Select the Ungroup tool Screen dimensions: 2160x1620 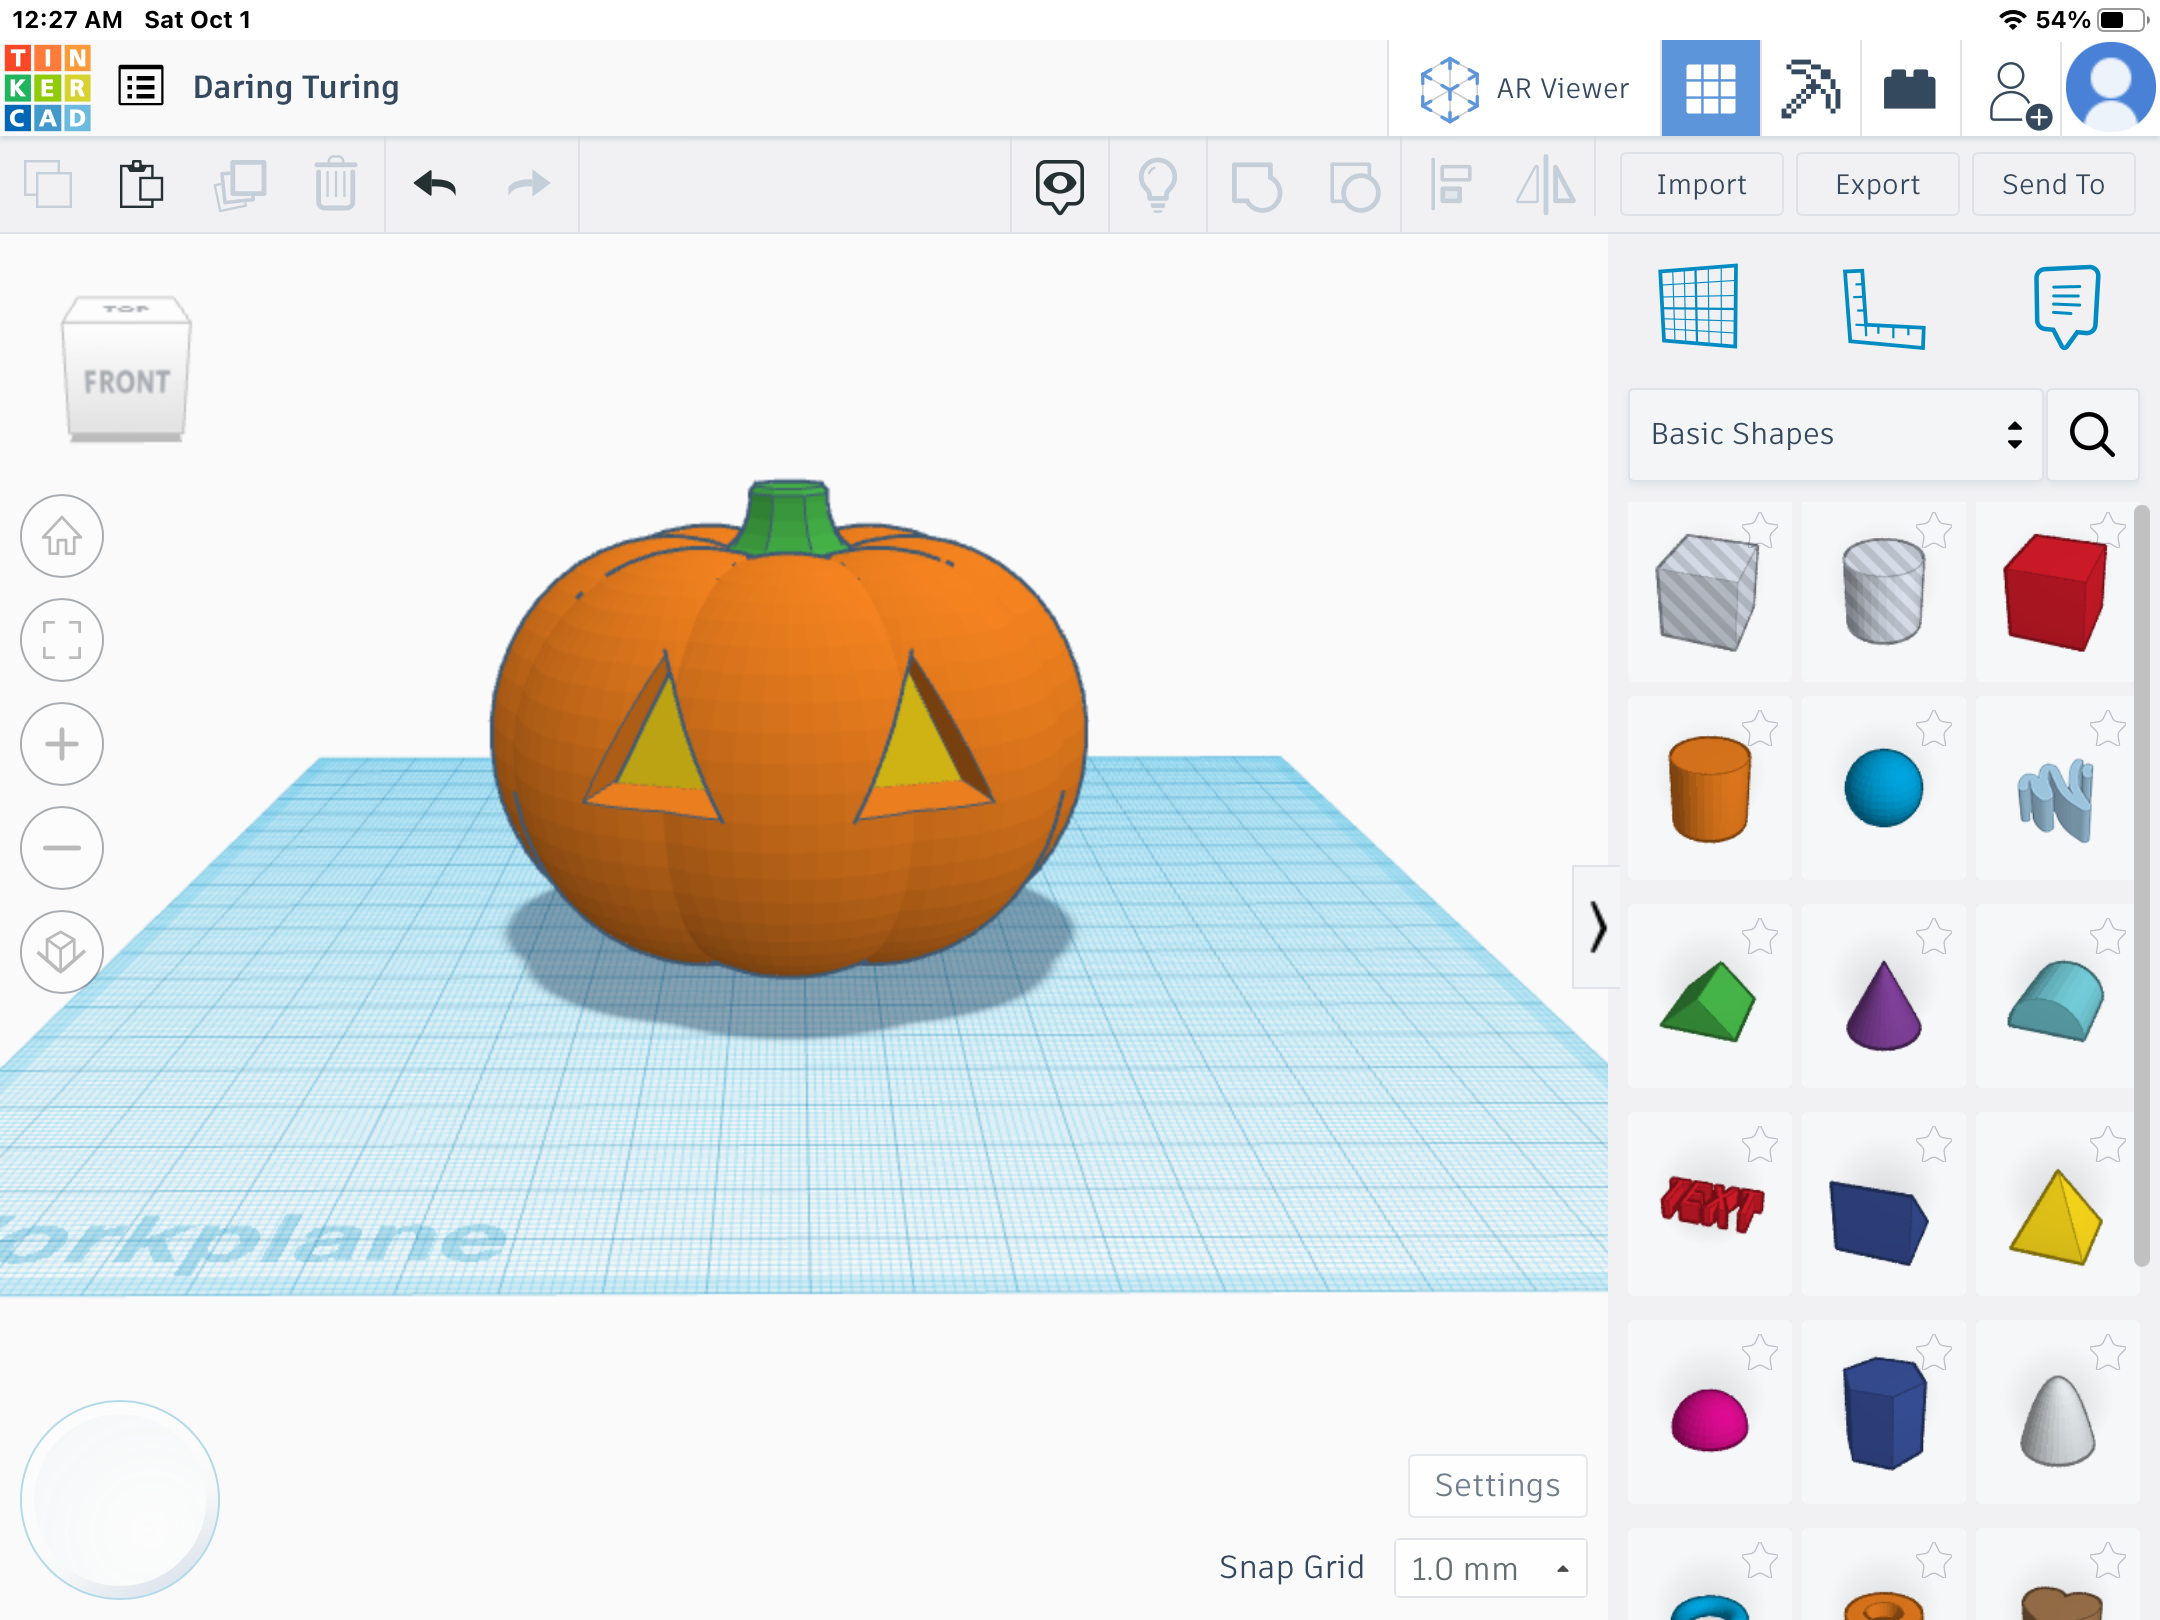1353,185
